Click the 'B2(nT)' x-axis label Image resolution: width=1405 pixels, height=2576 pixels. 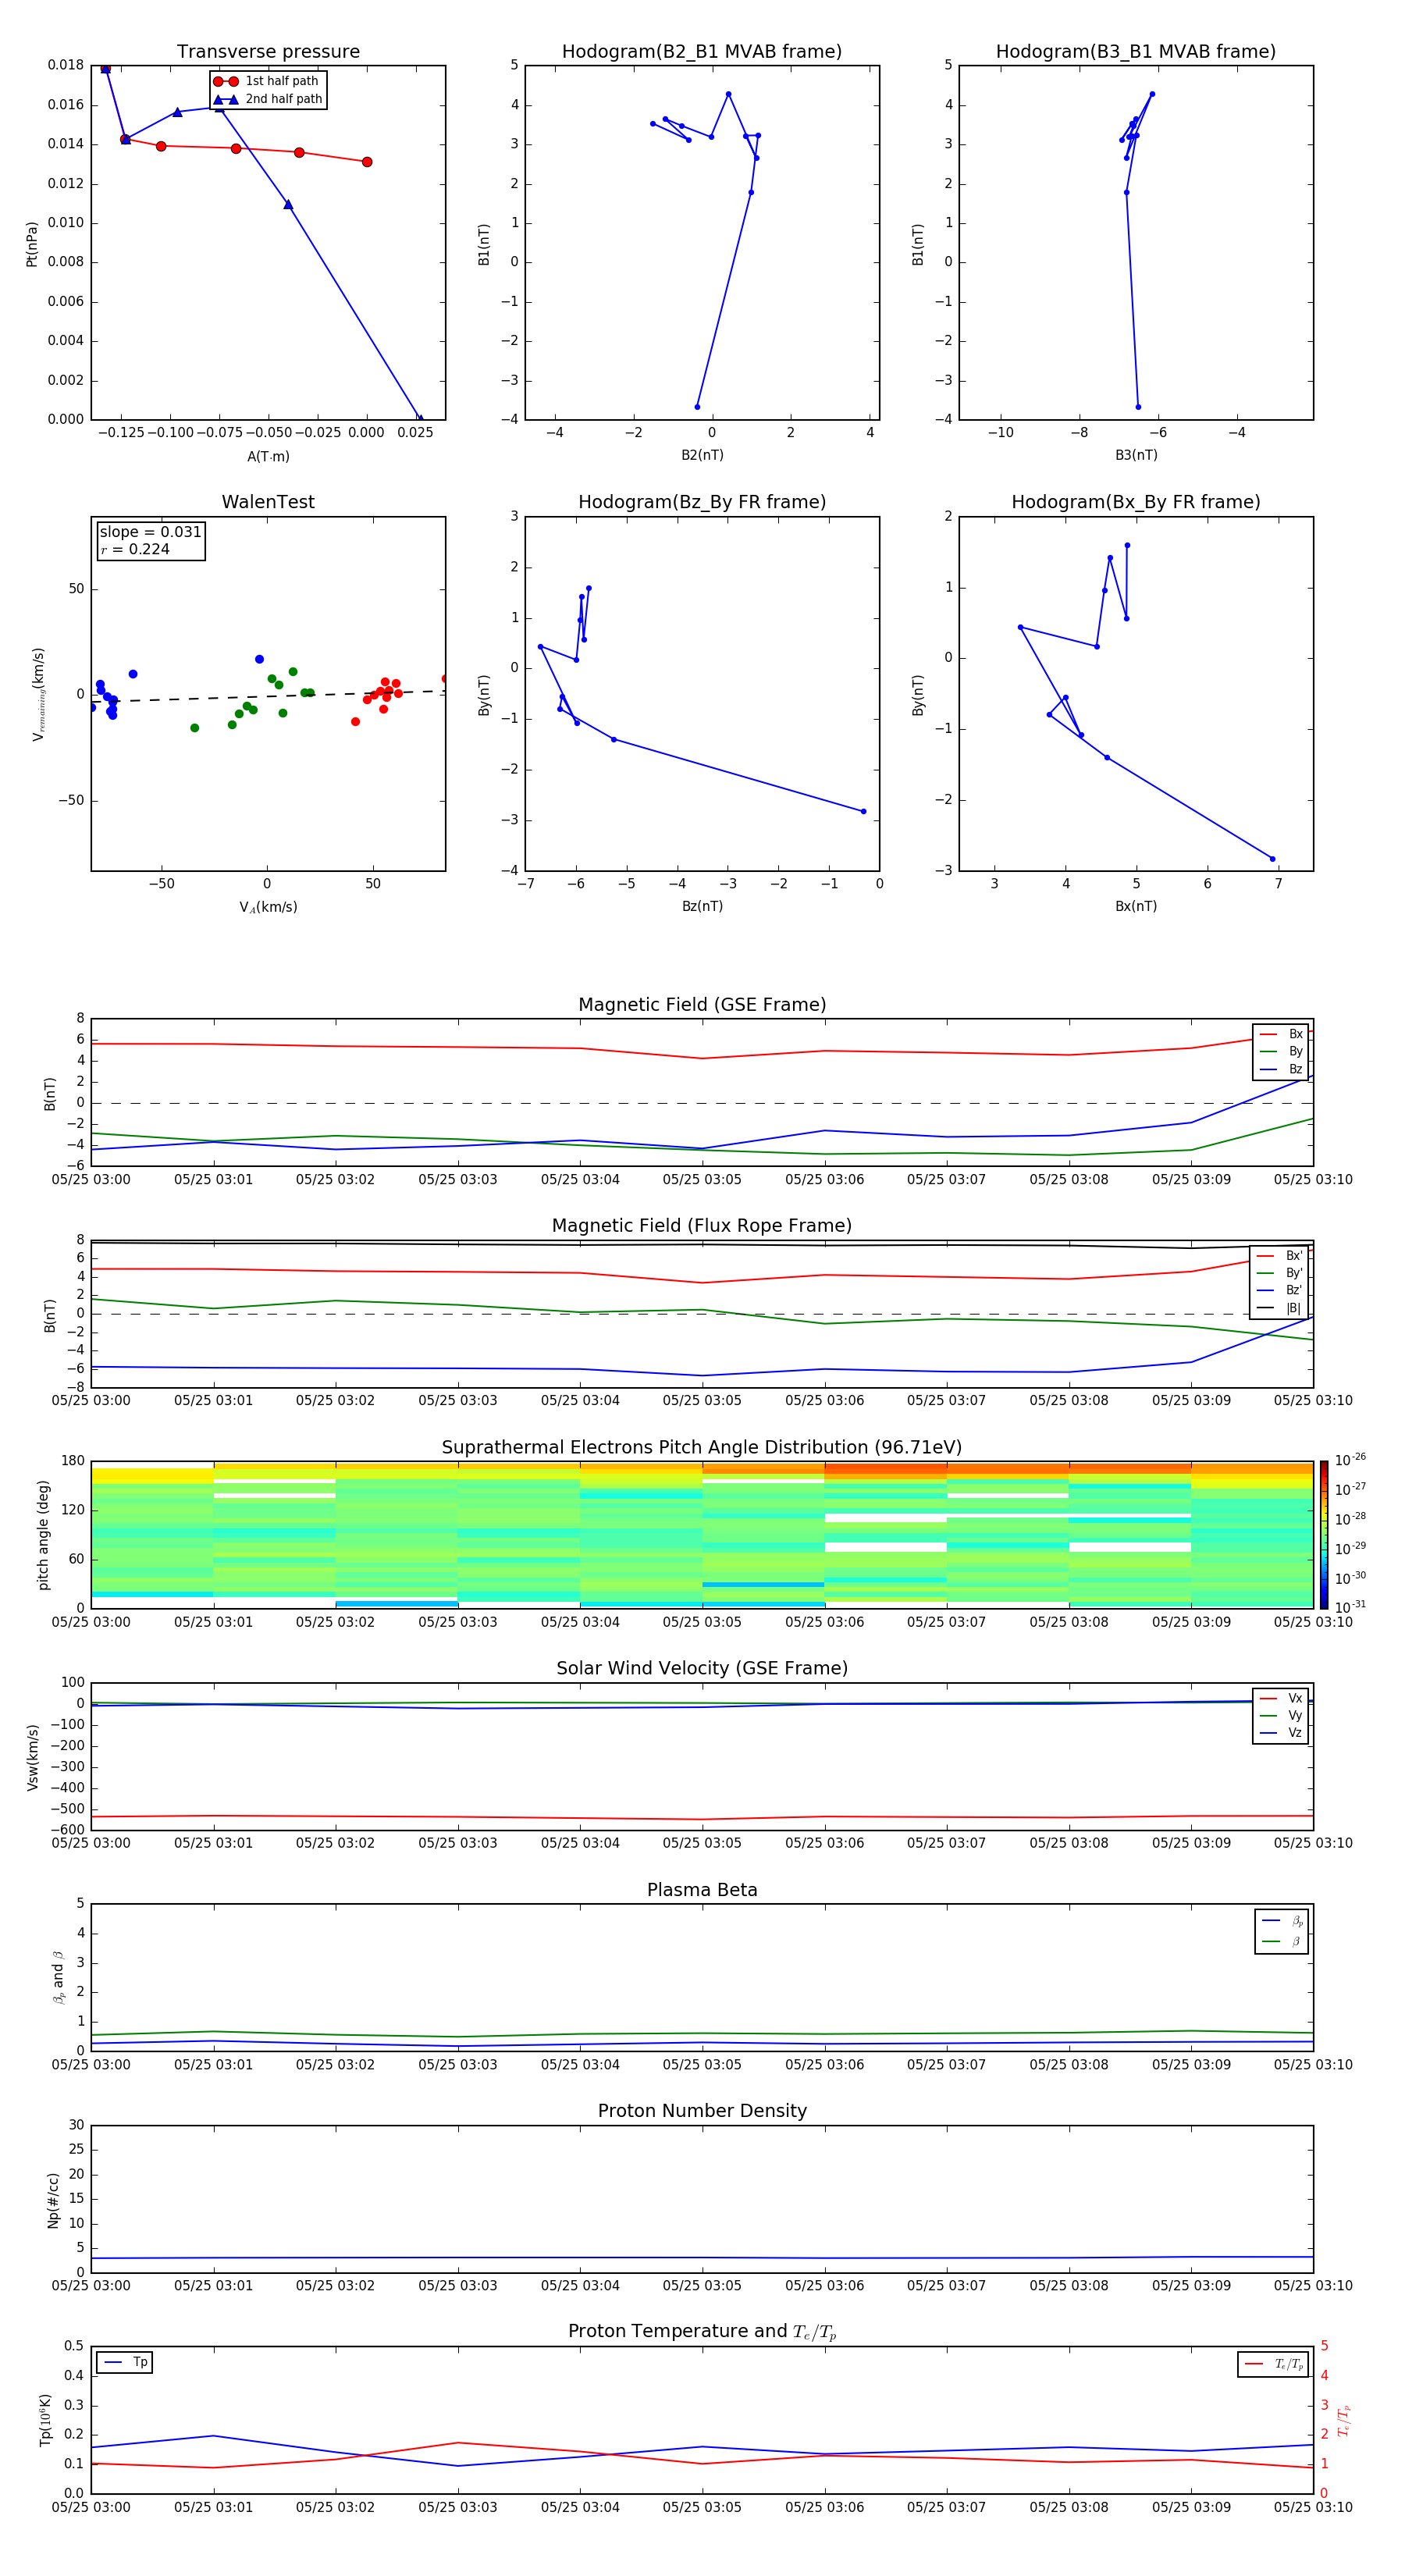pyautogui.click(x=702, y=455)
